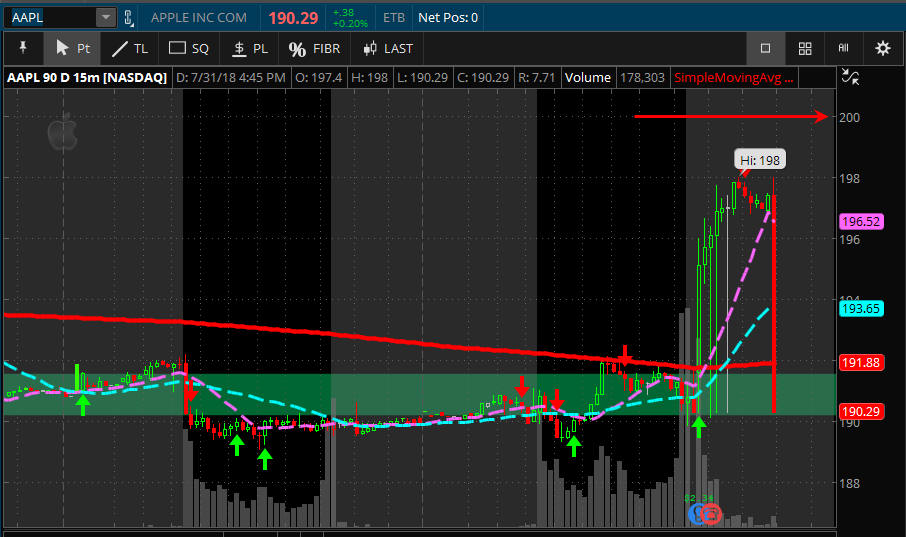
Task: Open the AAPL symbol dropdown arrow
Action: tap(106, 17)
